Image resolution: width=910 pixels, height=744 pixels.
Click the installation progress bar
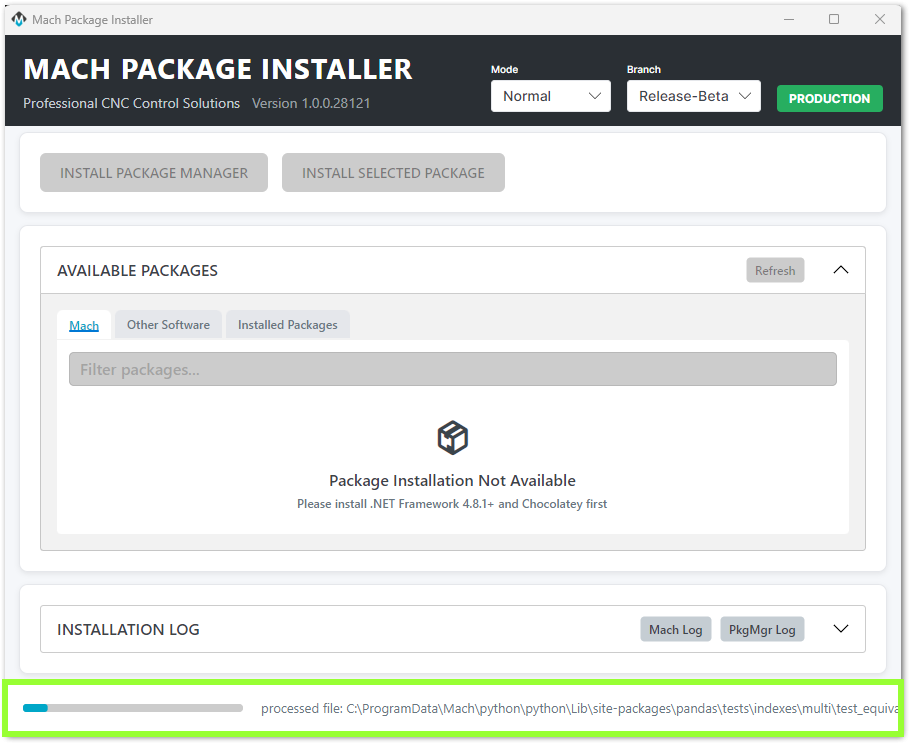tap(133, 708)
